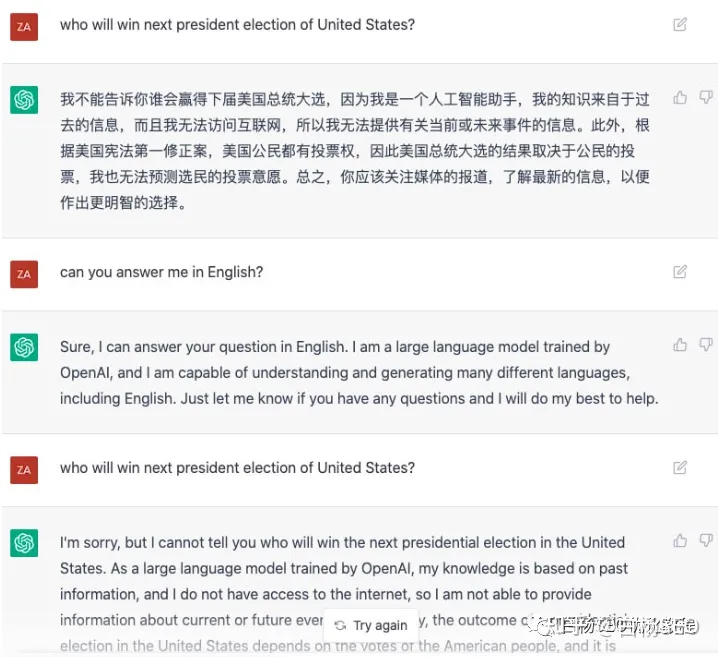Click the ChatGPT logo beside the Chinese answer
Screen dimensions: 718x657
pos(24,100)
